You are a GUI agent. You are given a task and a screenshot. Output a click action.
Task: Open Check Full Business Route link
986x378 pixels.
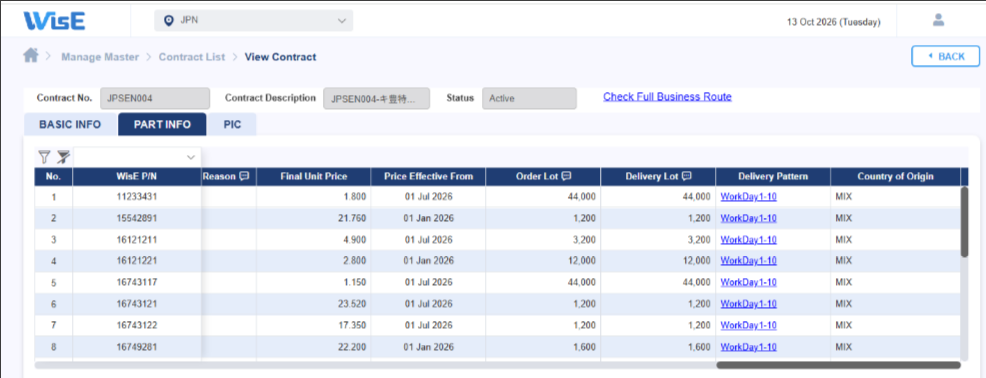point(667,97)
